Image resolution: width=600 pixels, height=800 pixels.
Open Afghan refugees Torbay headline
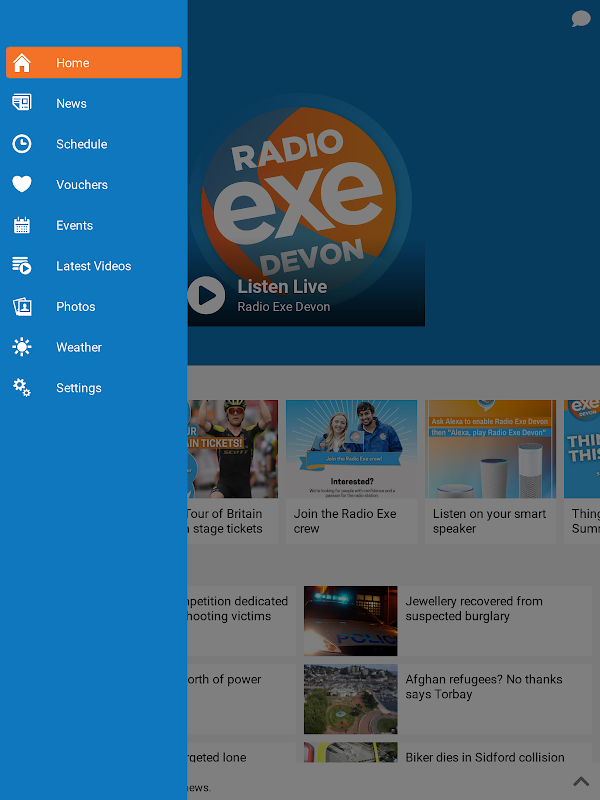[484, 687]
